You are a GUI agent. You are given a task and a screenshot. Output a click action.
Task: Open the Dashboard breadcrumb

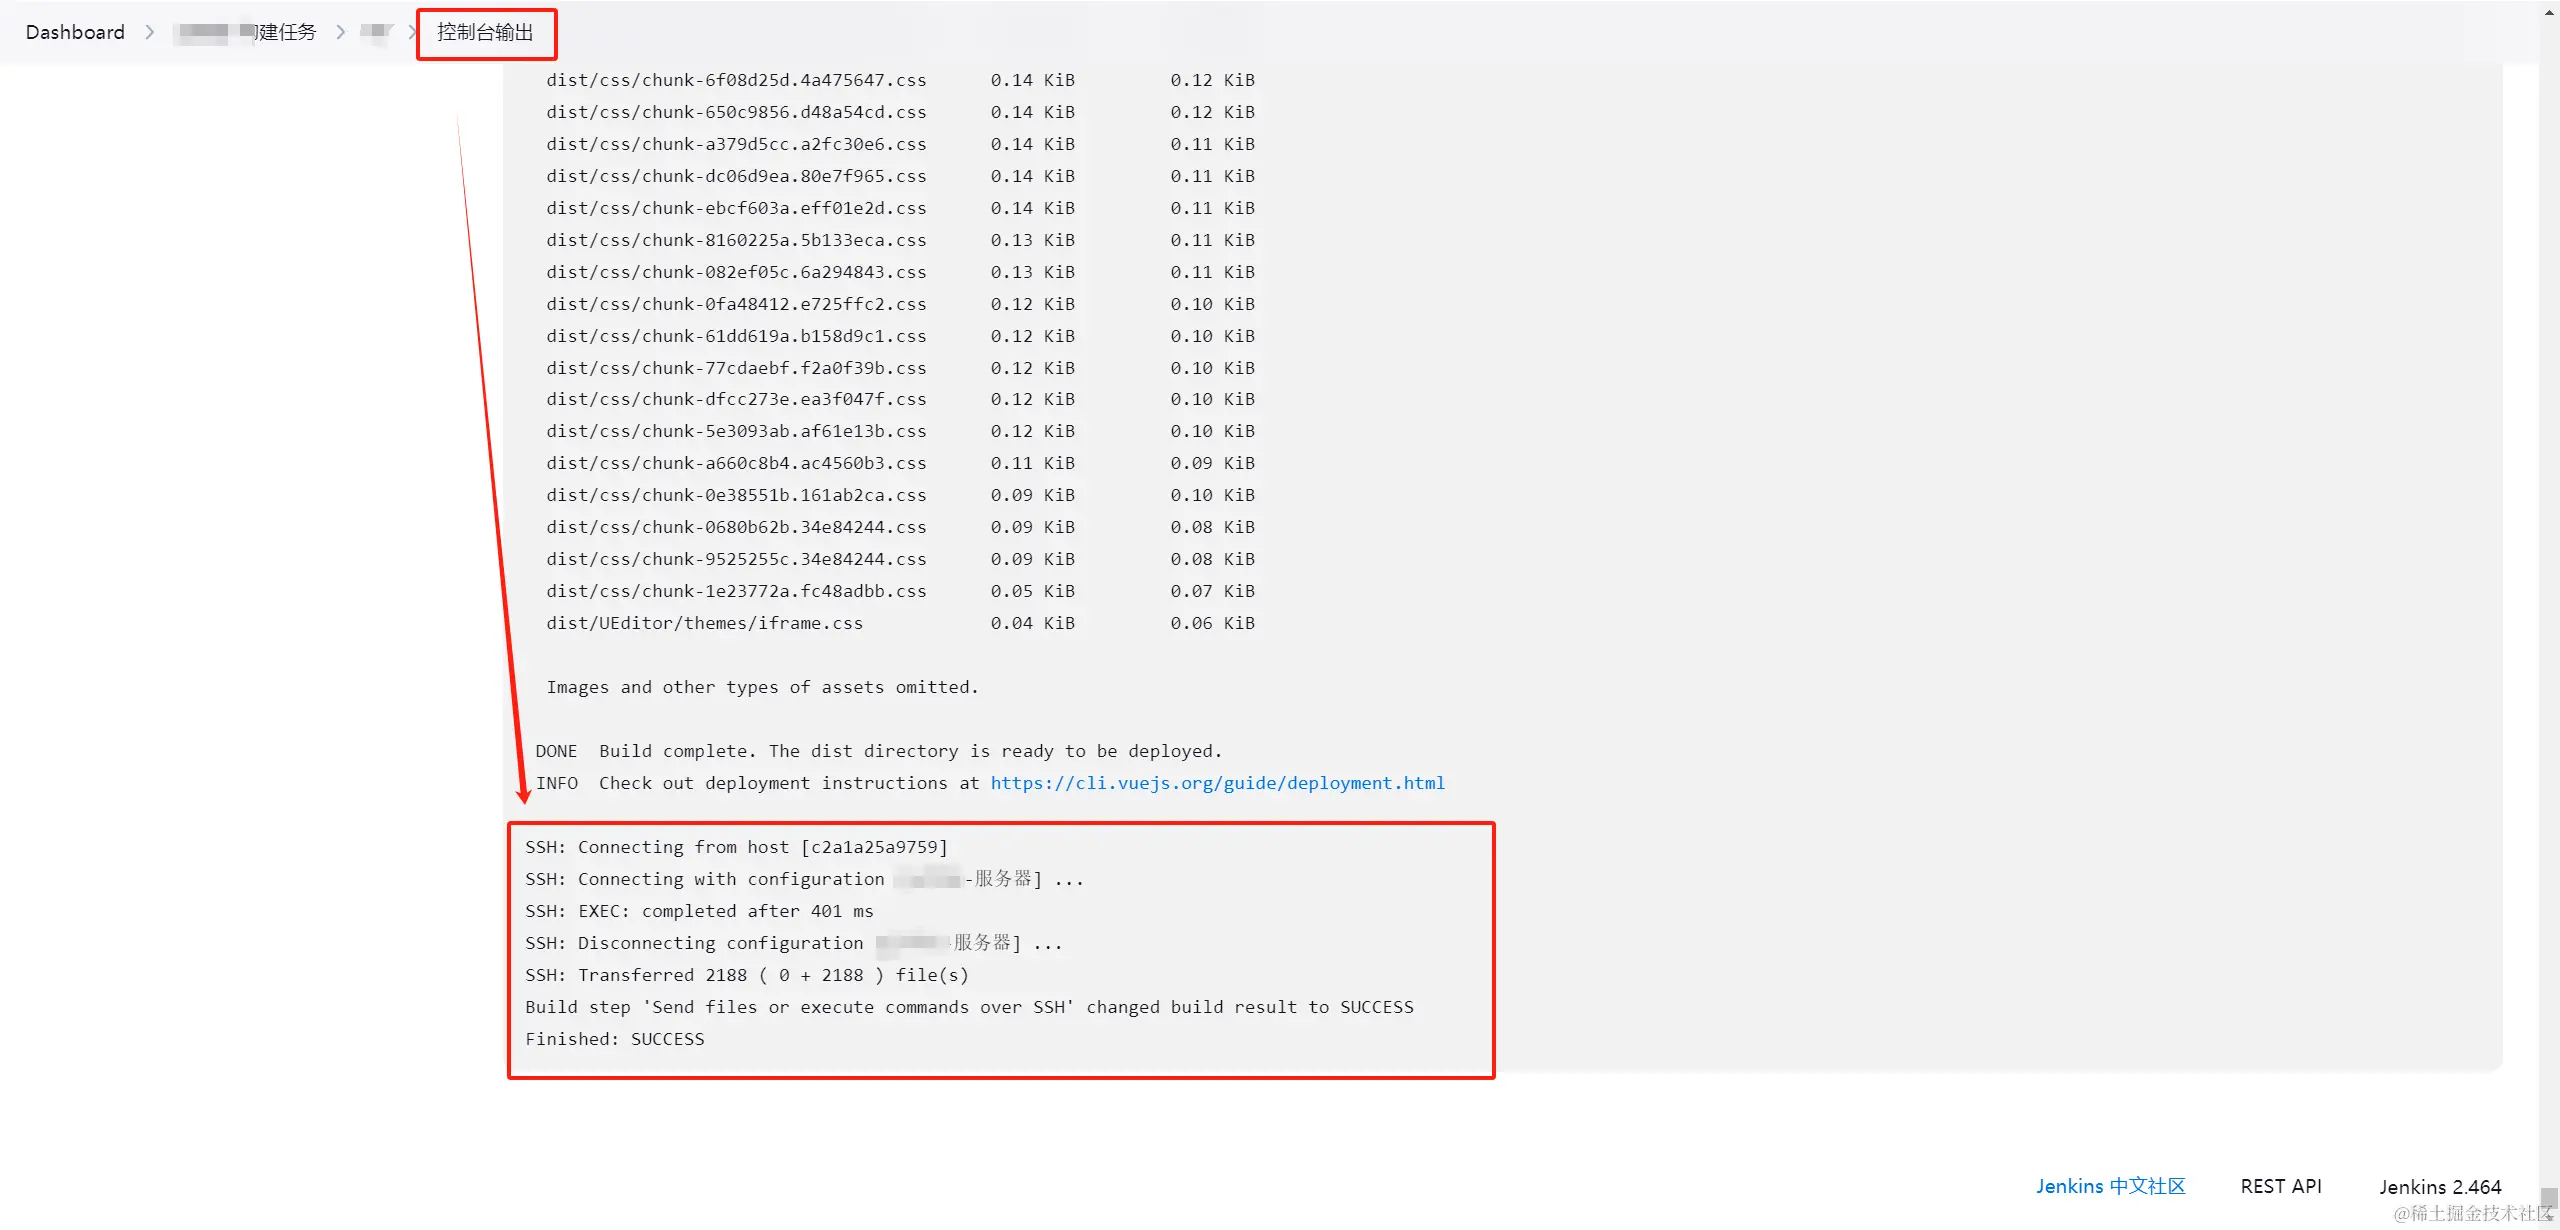[75, 32]
